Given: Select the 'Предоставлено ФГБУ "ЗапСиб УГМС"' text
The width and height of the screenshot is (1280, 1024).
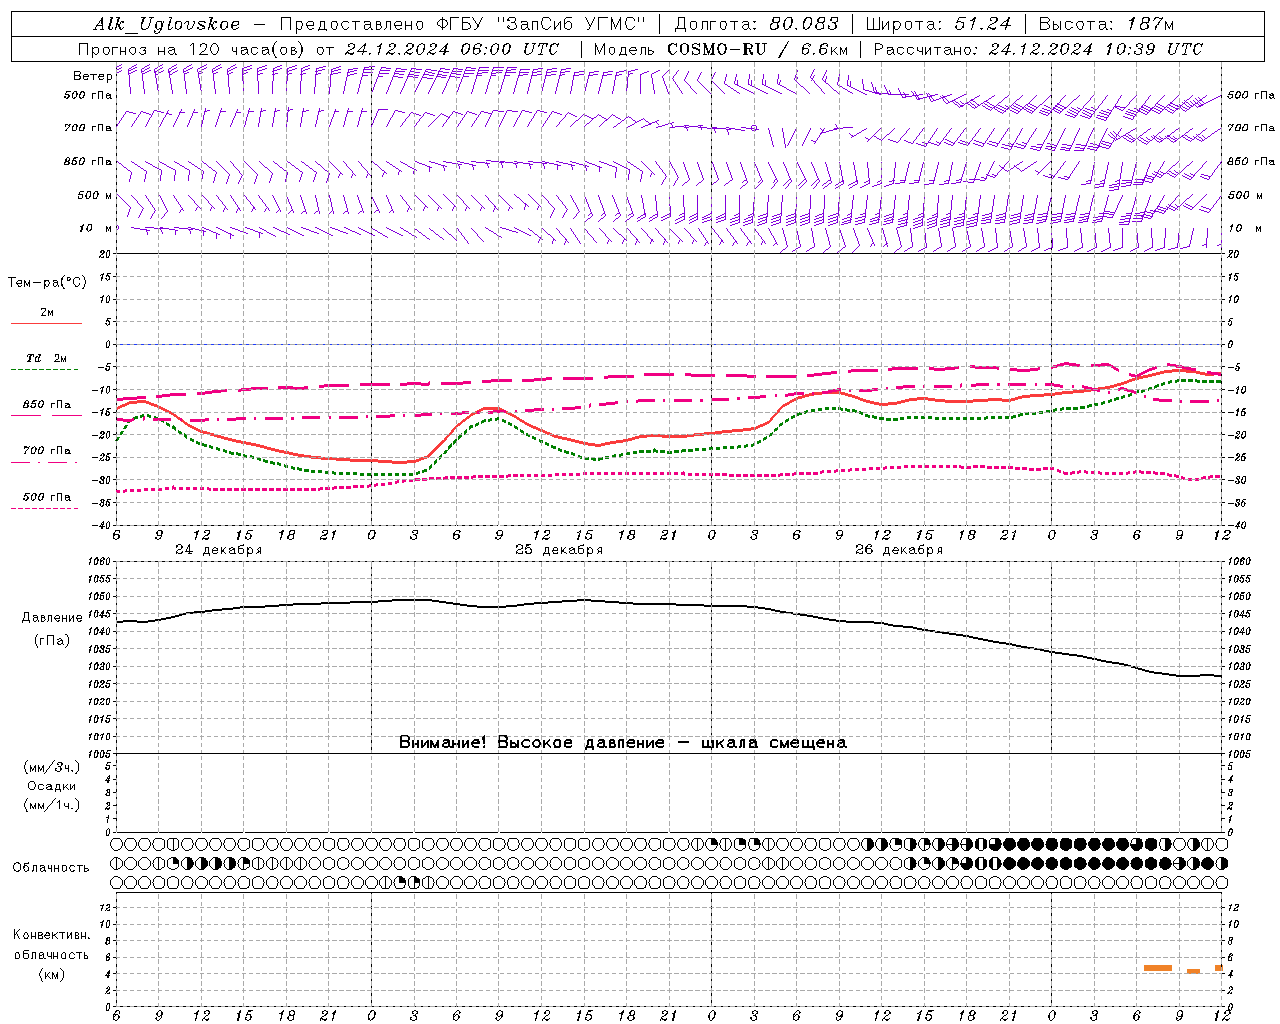Looking at the screenshot, I should pos(463,24).
